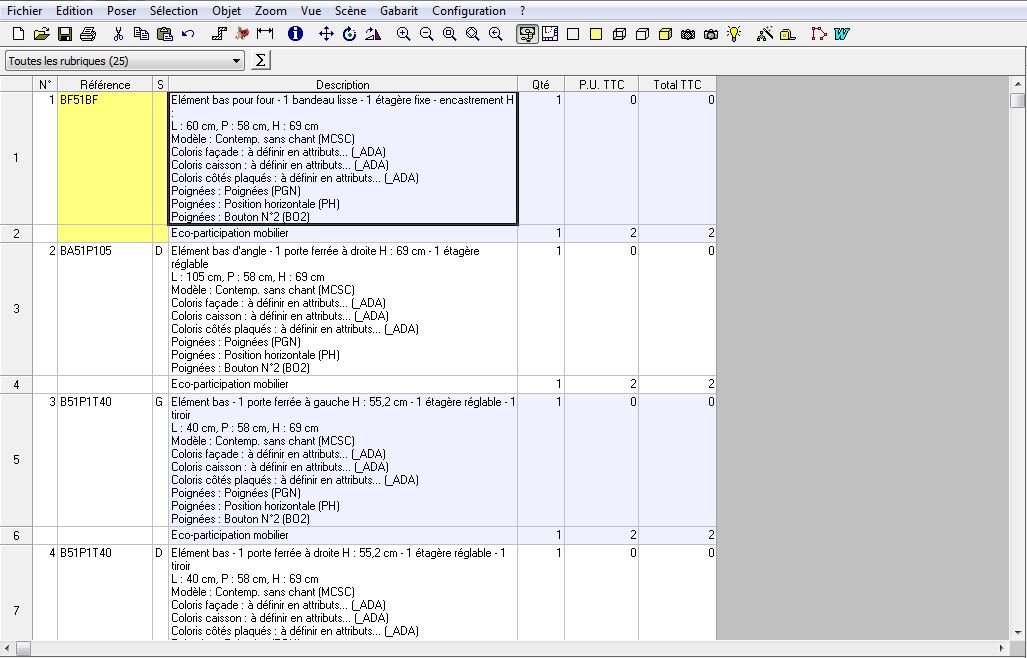Select the four-arrow Move tool
This screenshot has height=658, width=1027.
326,34
